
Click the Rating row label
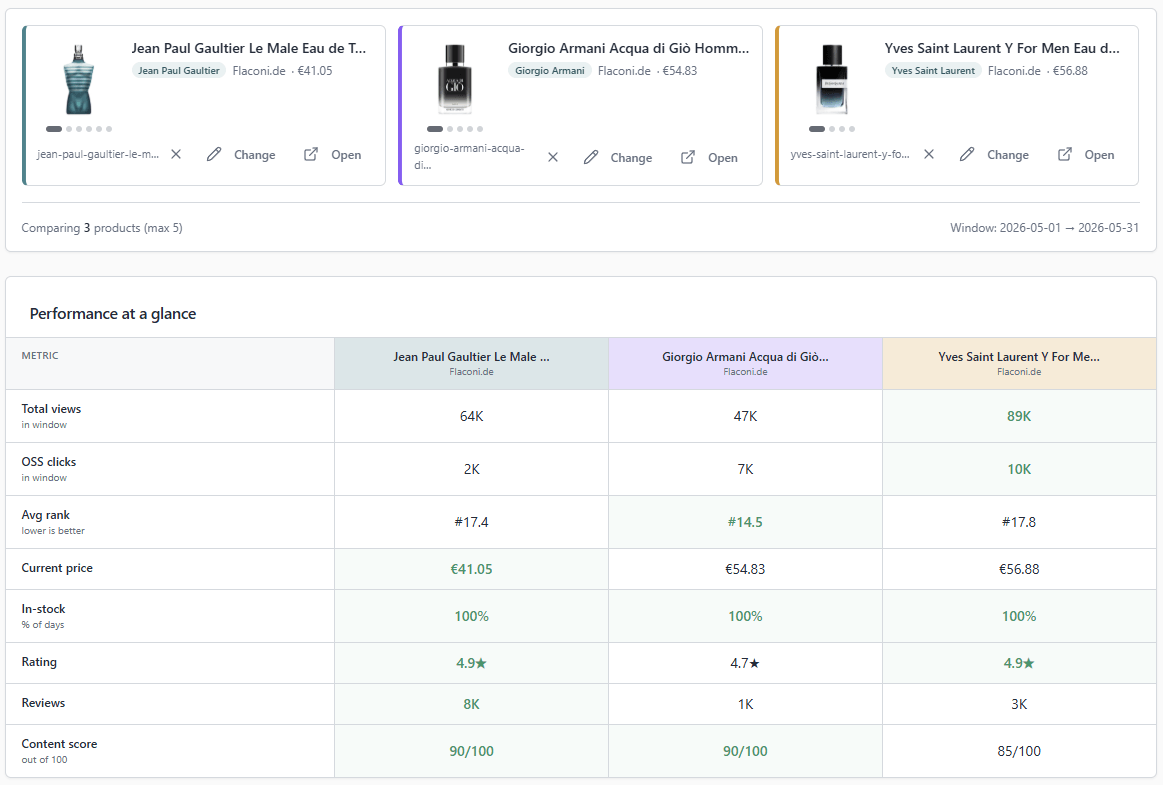click(x=39, y=662)
